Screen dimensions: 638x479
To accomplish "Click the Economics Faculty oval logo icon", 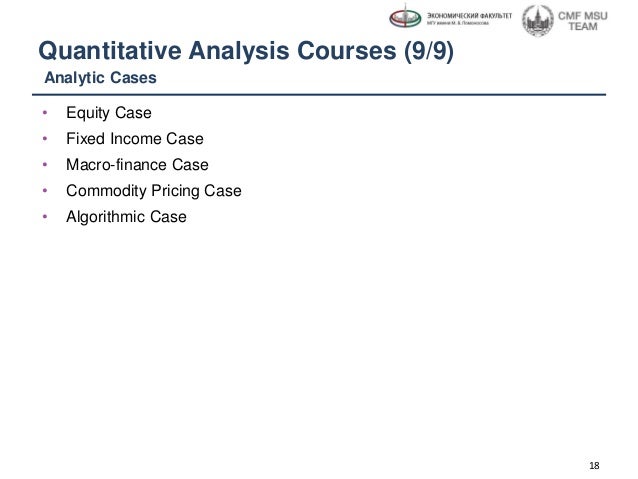I will pyautogui.click(x=405, y=17).
